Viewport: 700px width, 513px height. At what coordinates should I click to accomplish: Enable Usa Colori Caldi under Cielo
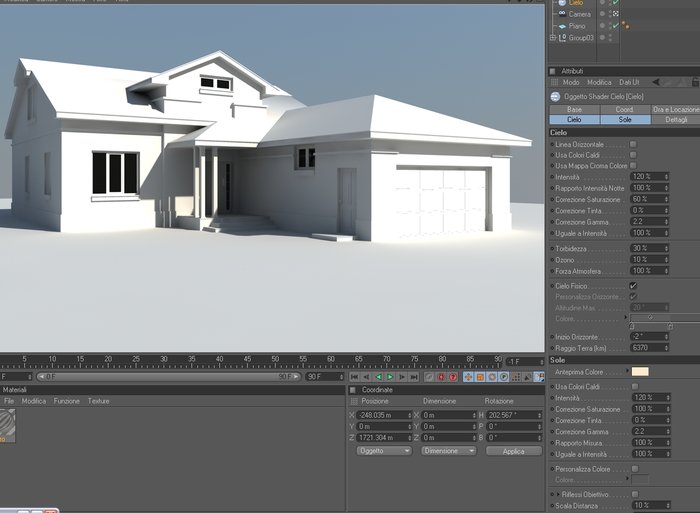click(x=633, y=155)
